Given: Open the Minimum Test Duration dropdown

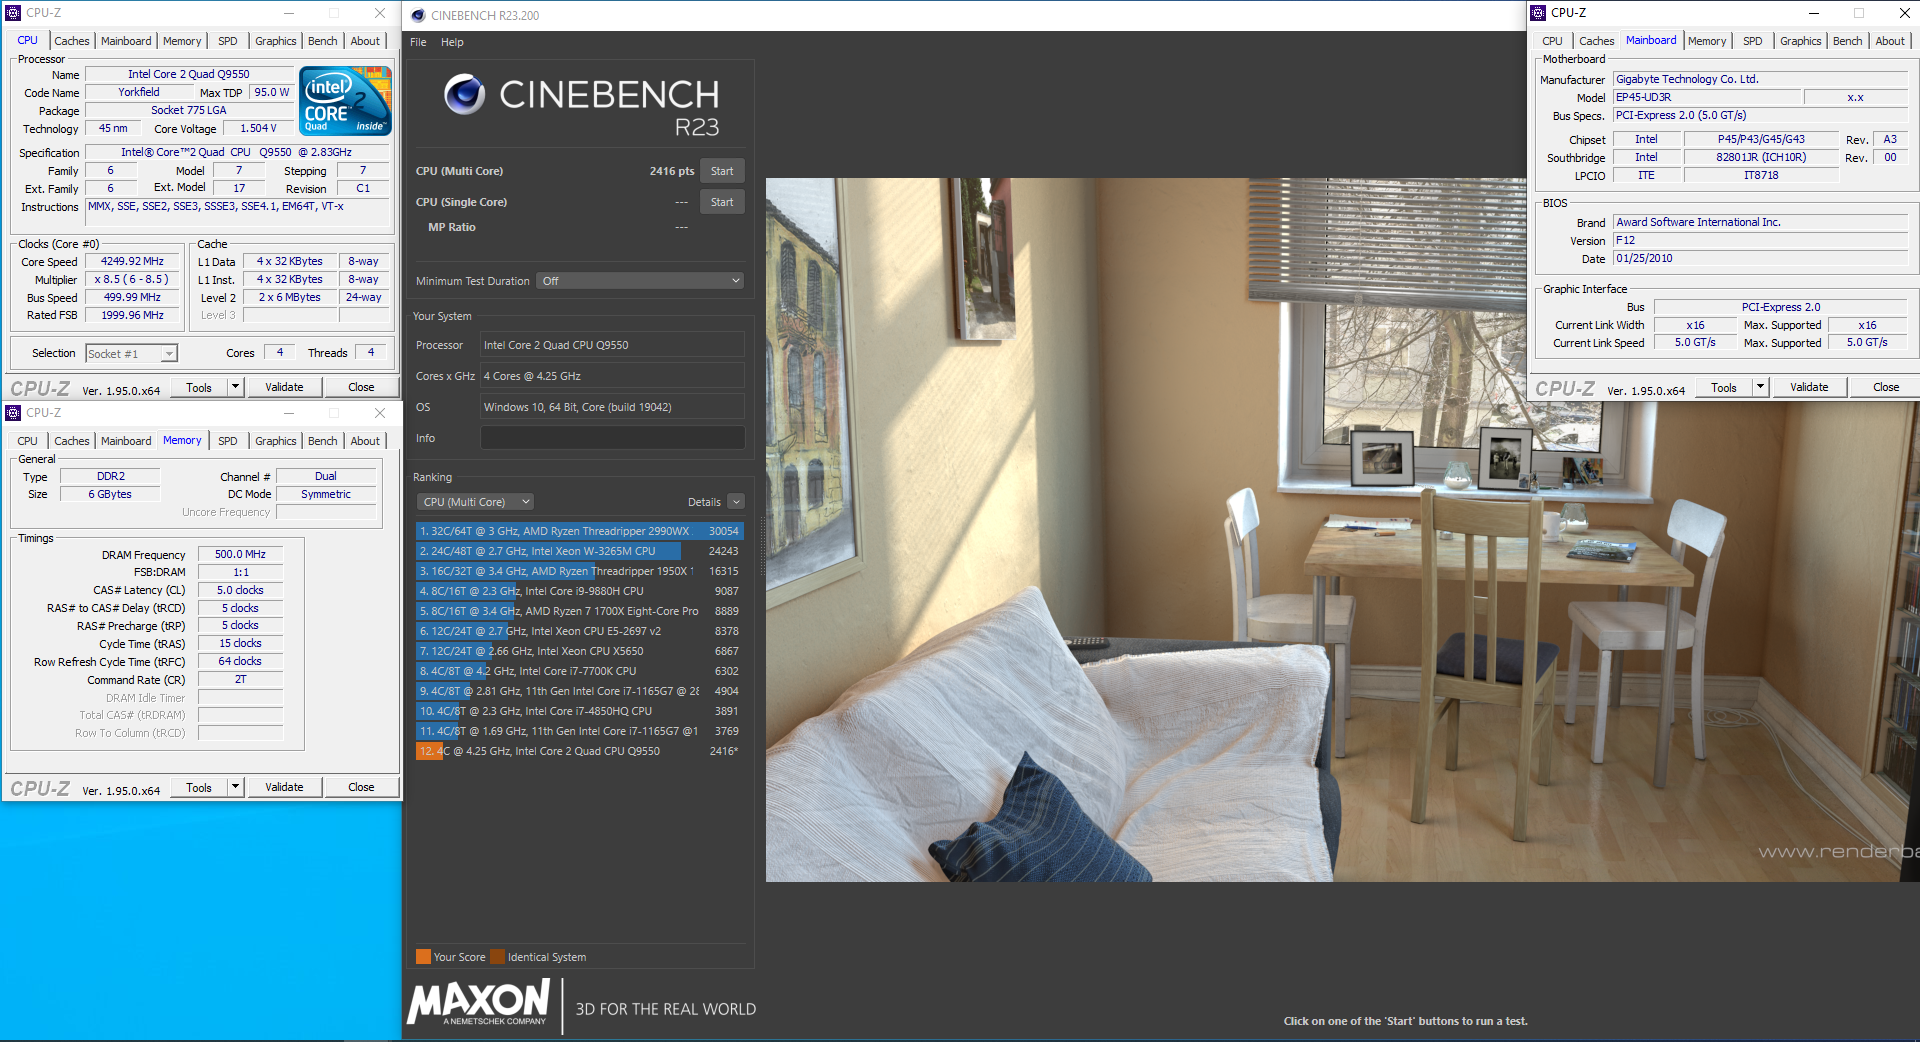Looking at the screenshot, I should click(x=640, y=281).
